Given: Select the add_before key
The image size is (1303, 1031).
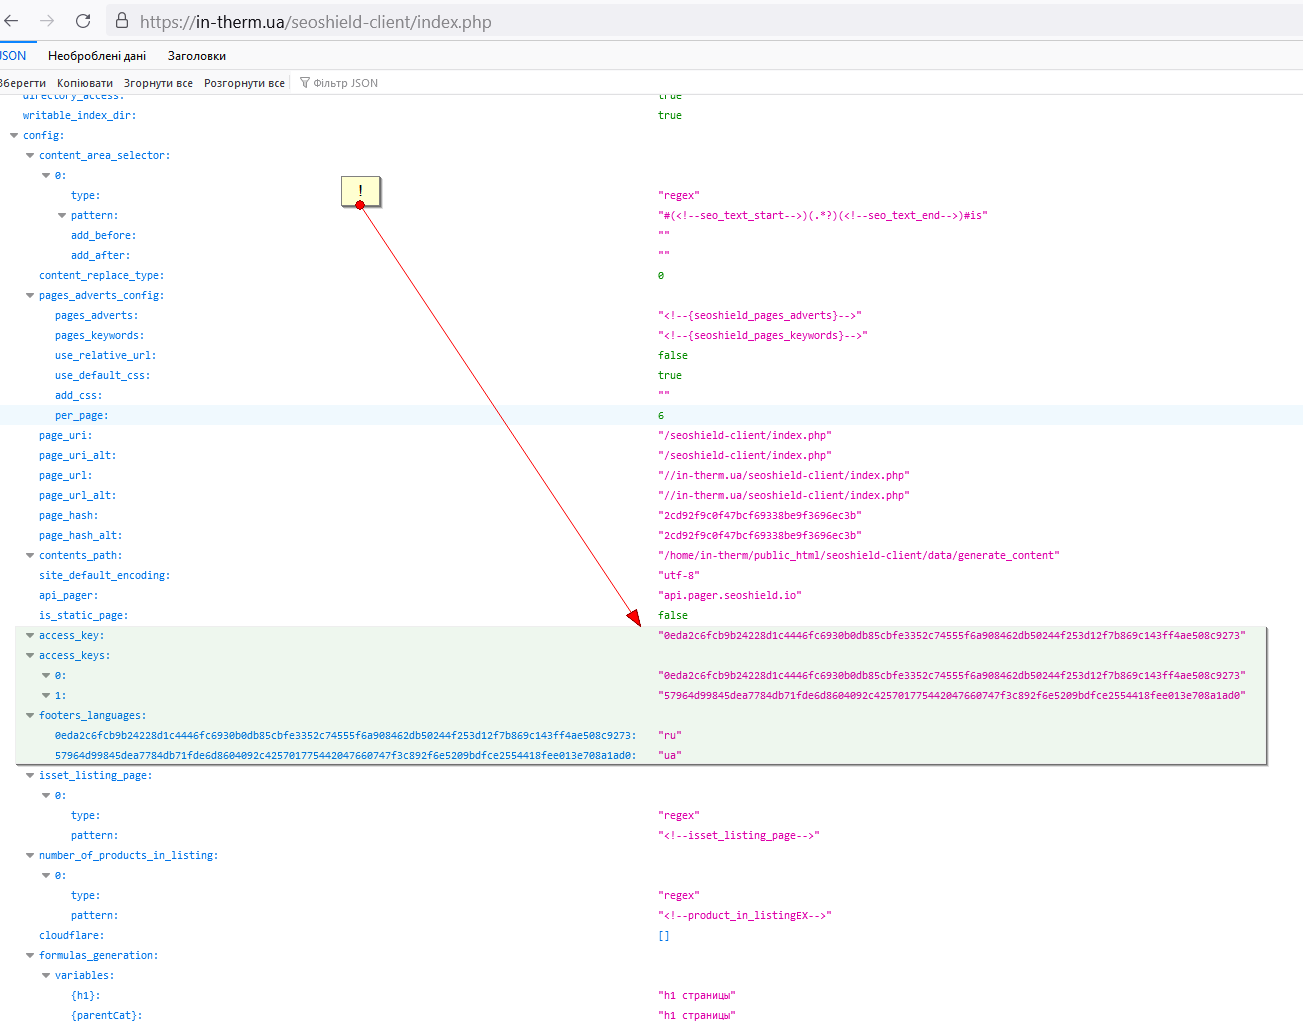Looking at the screenshot, I should pyautogui.click(x=103, y=236).
